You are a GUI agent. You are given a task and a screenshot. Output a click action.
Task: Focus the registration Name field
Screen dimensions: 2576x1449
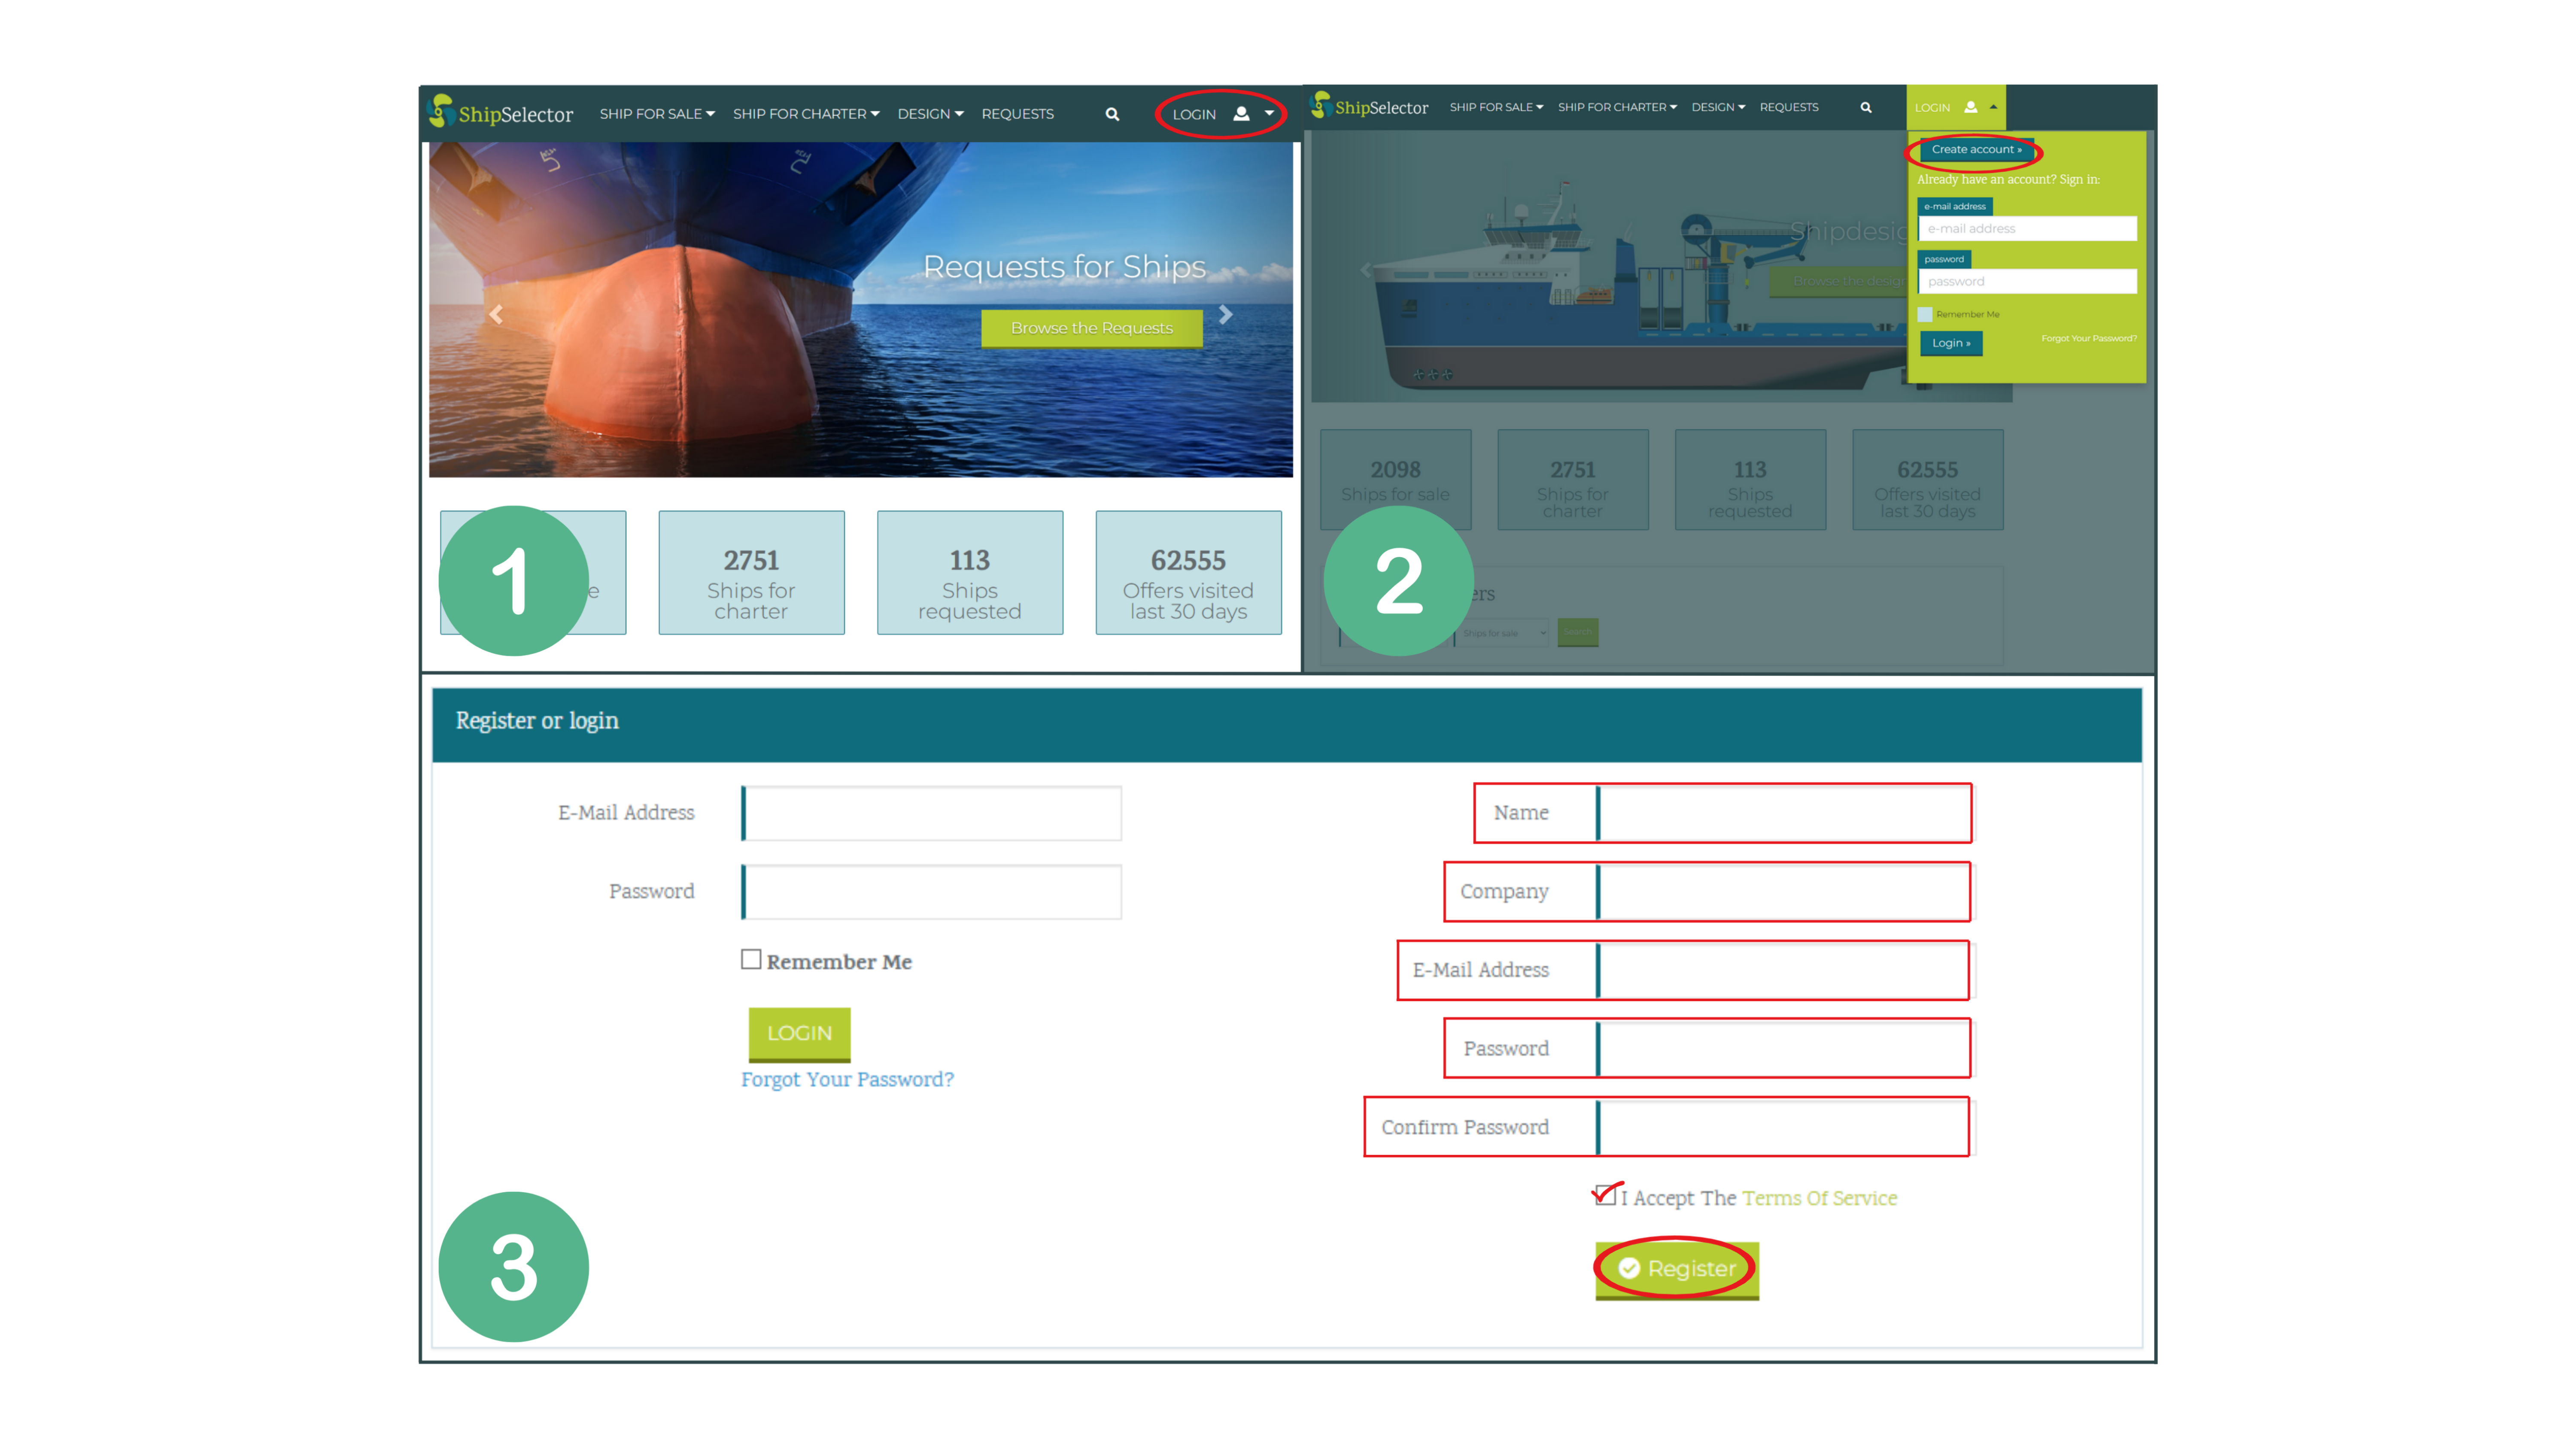pos(1785,813)
